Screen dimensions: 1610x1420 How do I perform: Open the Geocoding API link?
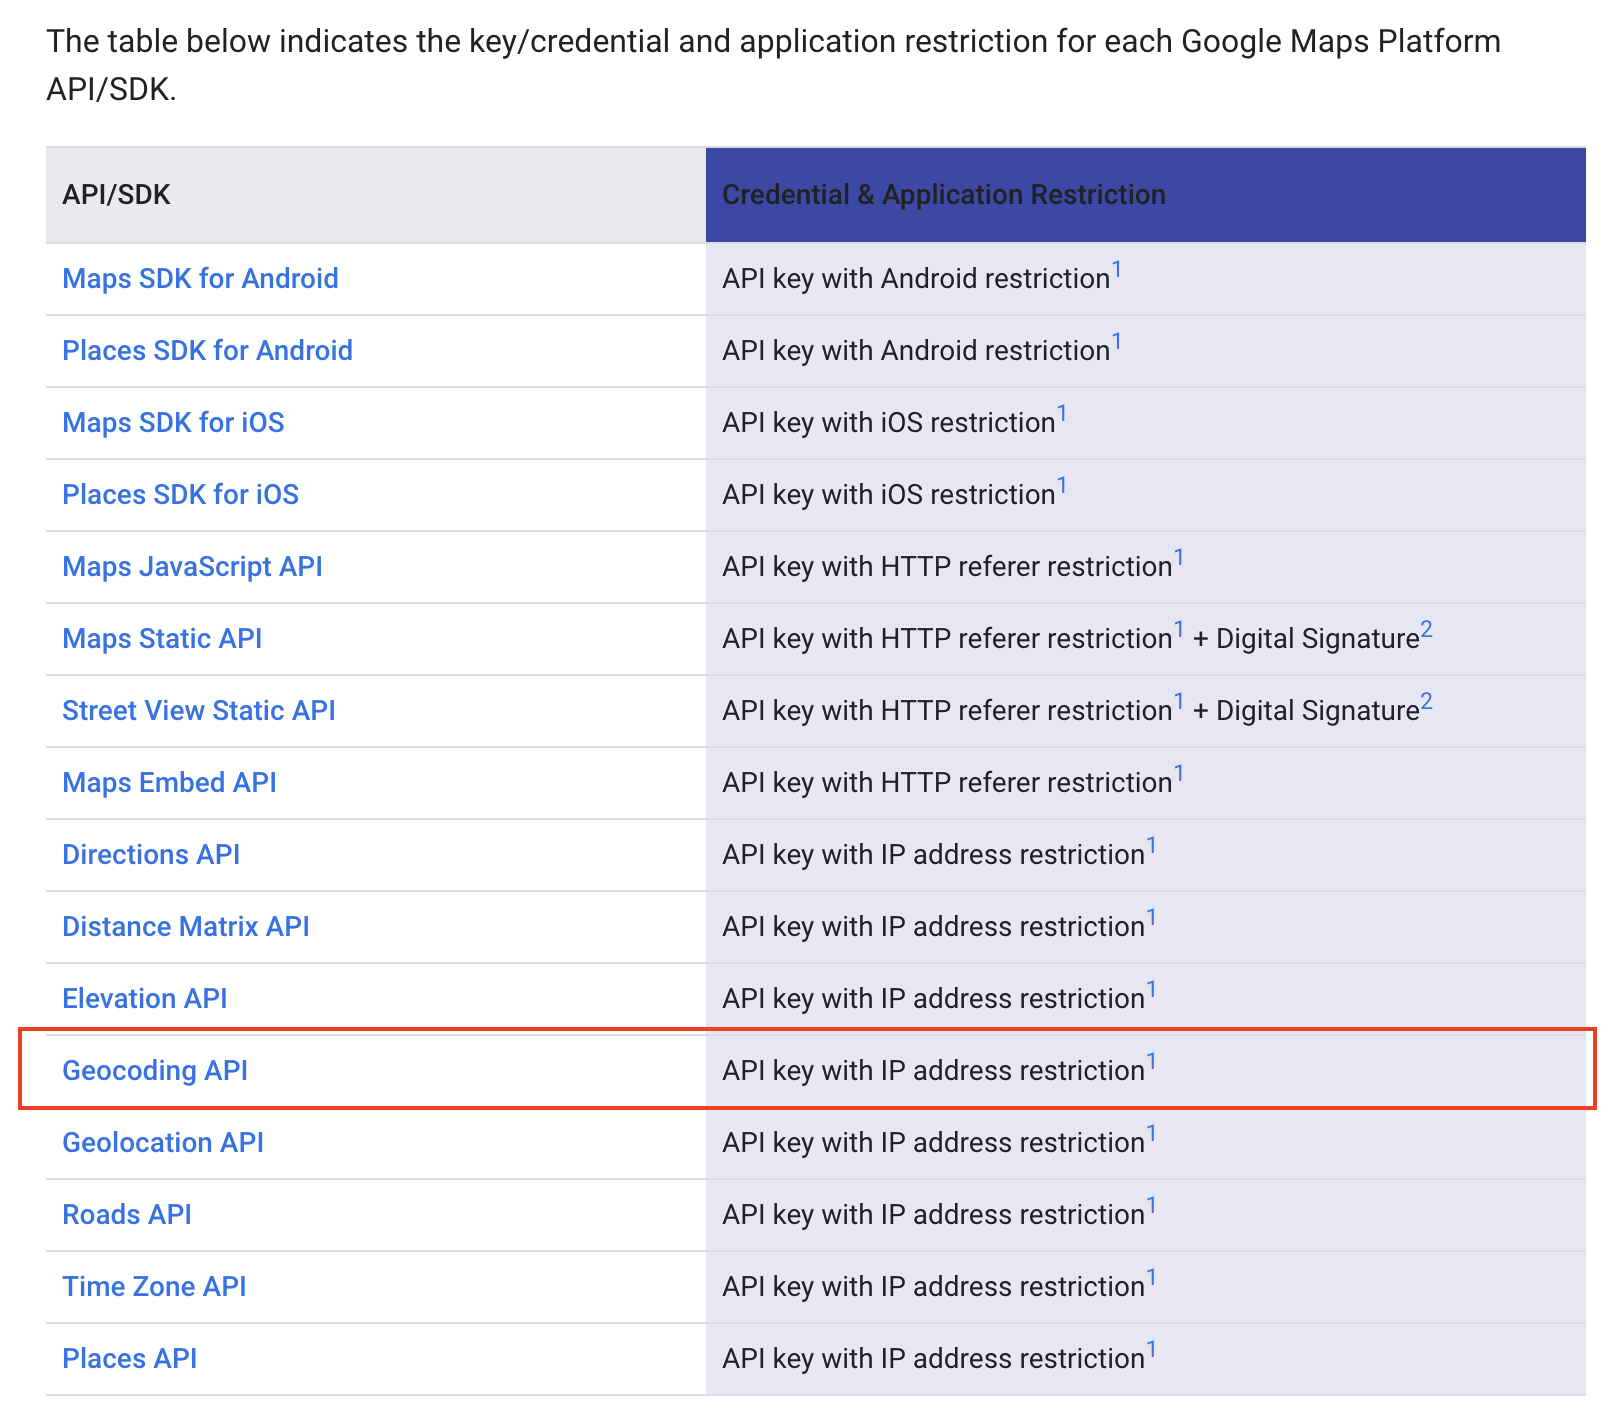coord(155,1070)
